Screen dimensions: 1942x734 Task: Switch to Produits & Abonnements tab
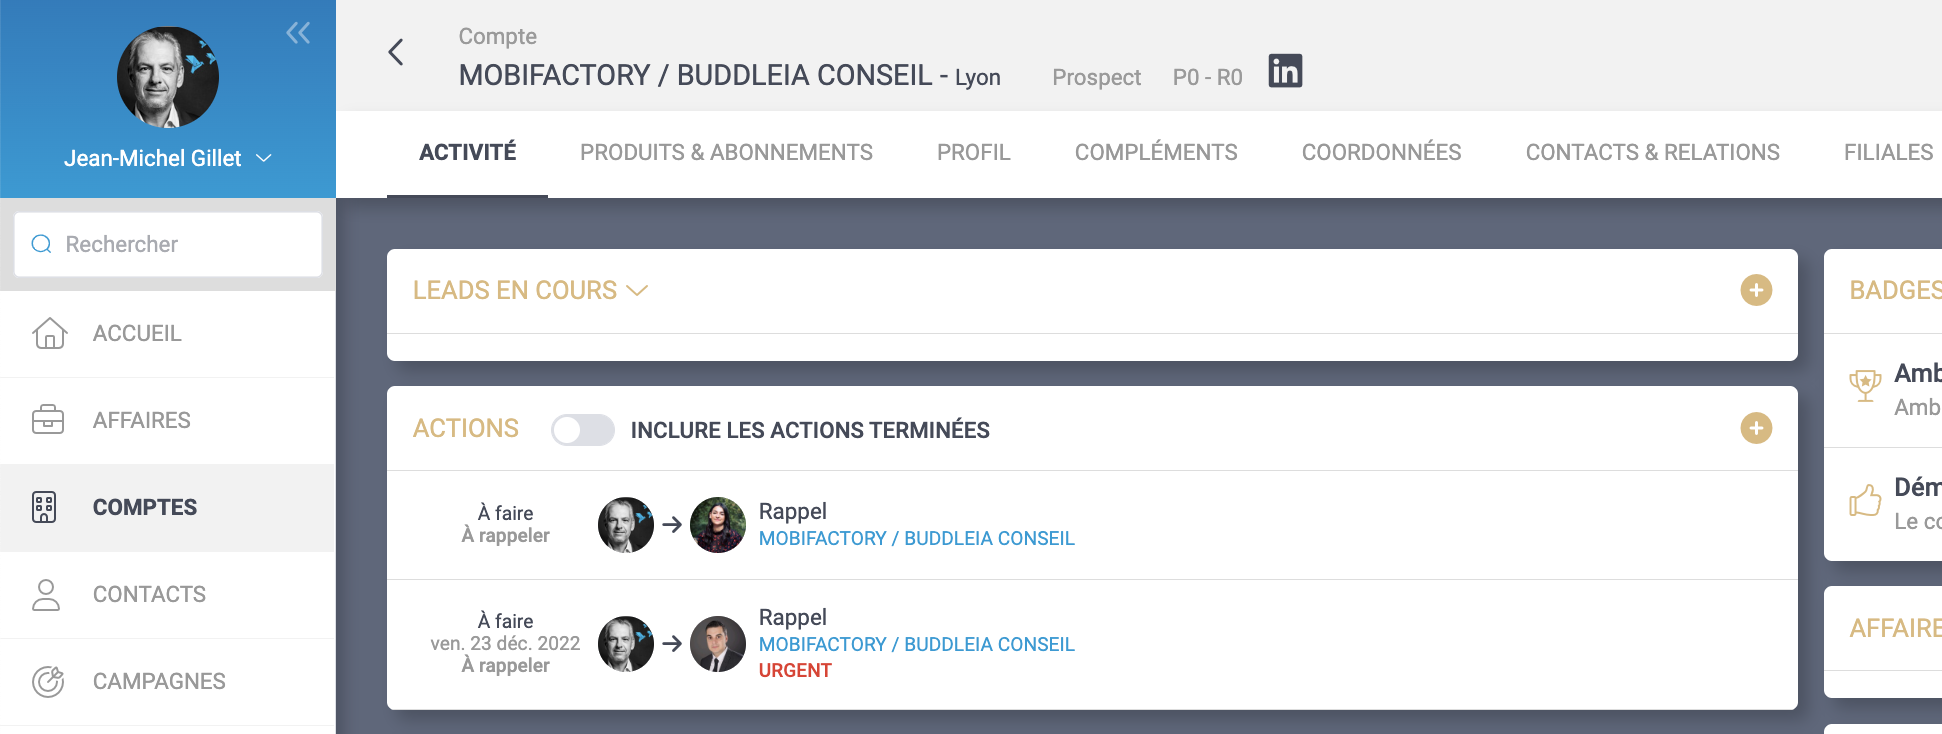(726, 152)
